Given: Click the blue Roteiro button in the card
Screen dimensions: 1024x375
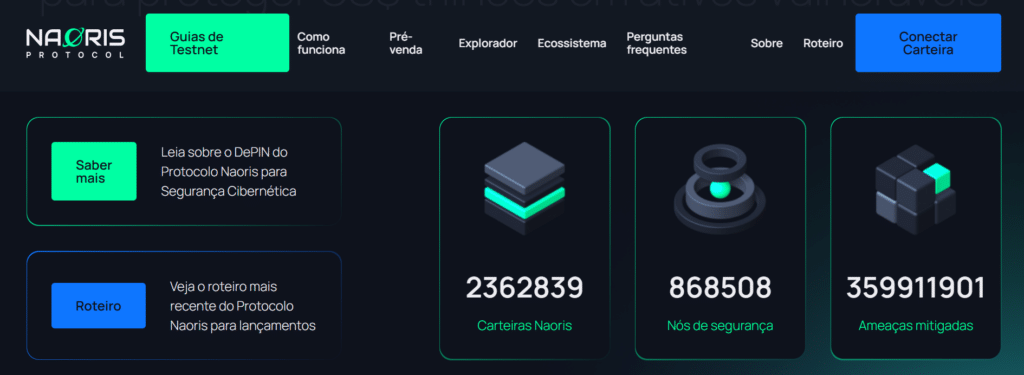Looking at the screenshot, I should coord(99,306).
